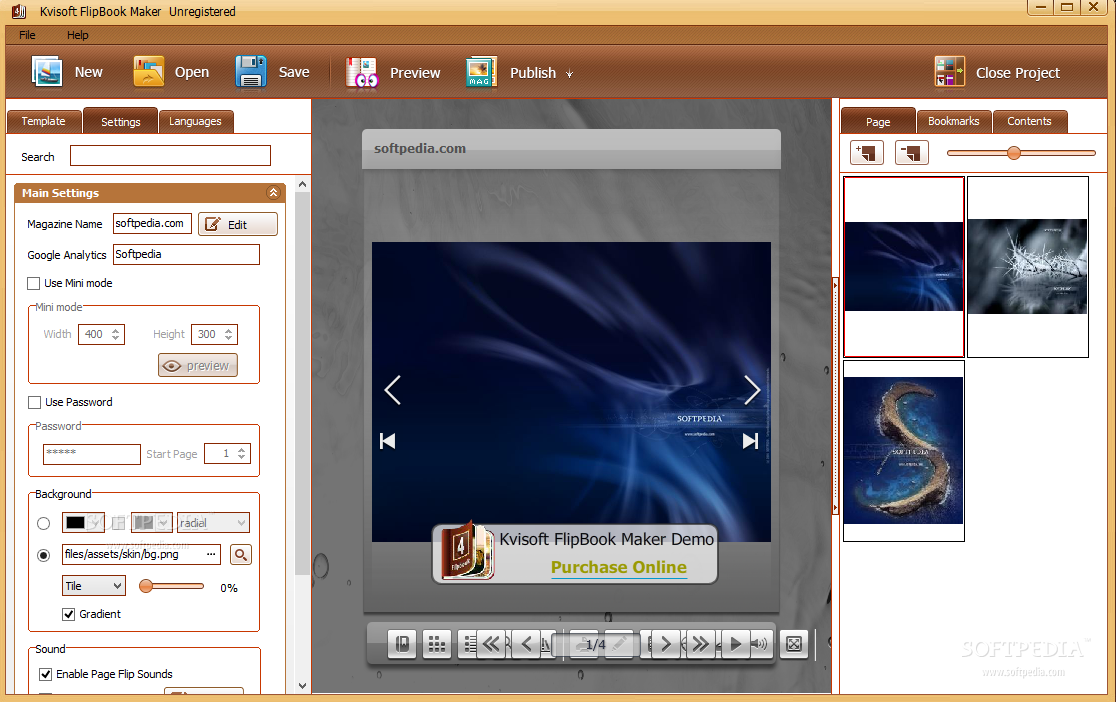The width and height of the screenshot is (1116, 702).
Task: Open a project via the Open icon
Action: pyautogui.click(x=149, y=72)
